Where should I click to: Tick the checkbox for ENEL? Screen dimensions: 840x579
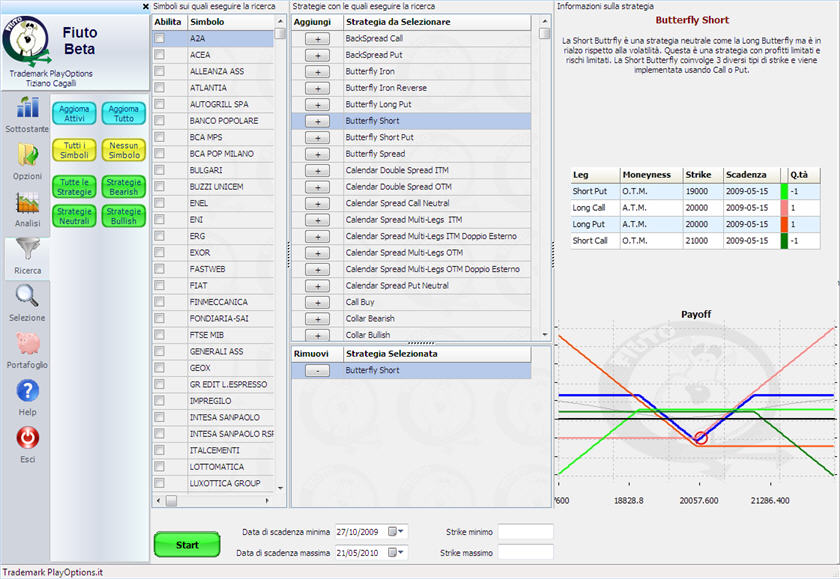pyautogui.click(x=159, y=203)
